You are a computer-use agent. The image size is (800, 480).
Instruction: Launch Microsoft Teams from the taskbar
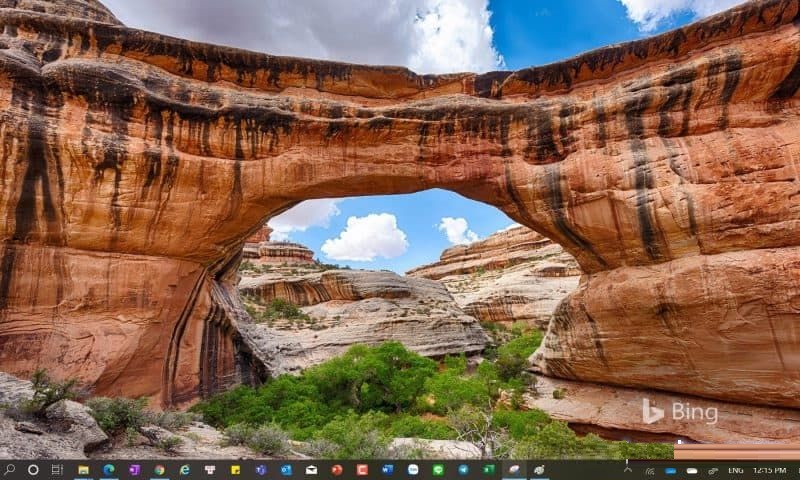click(261, 470)
